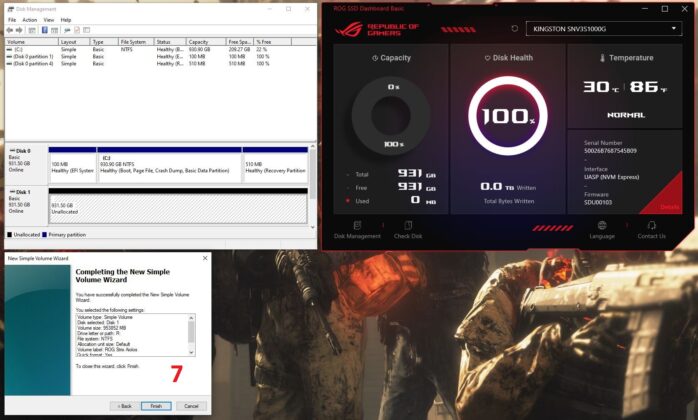Click the disk connect icon after the second toolbar separator
The height and width of the screenshot is (420, 698).
(67, 30)
